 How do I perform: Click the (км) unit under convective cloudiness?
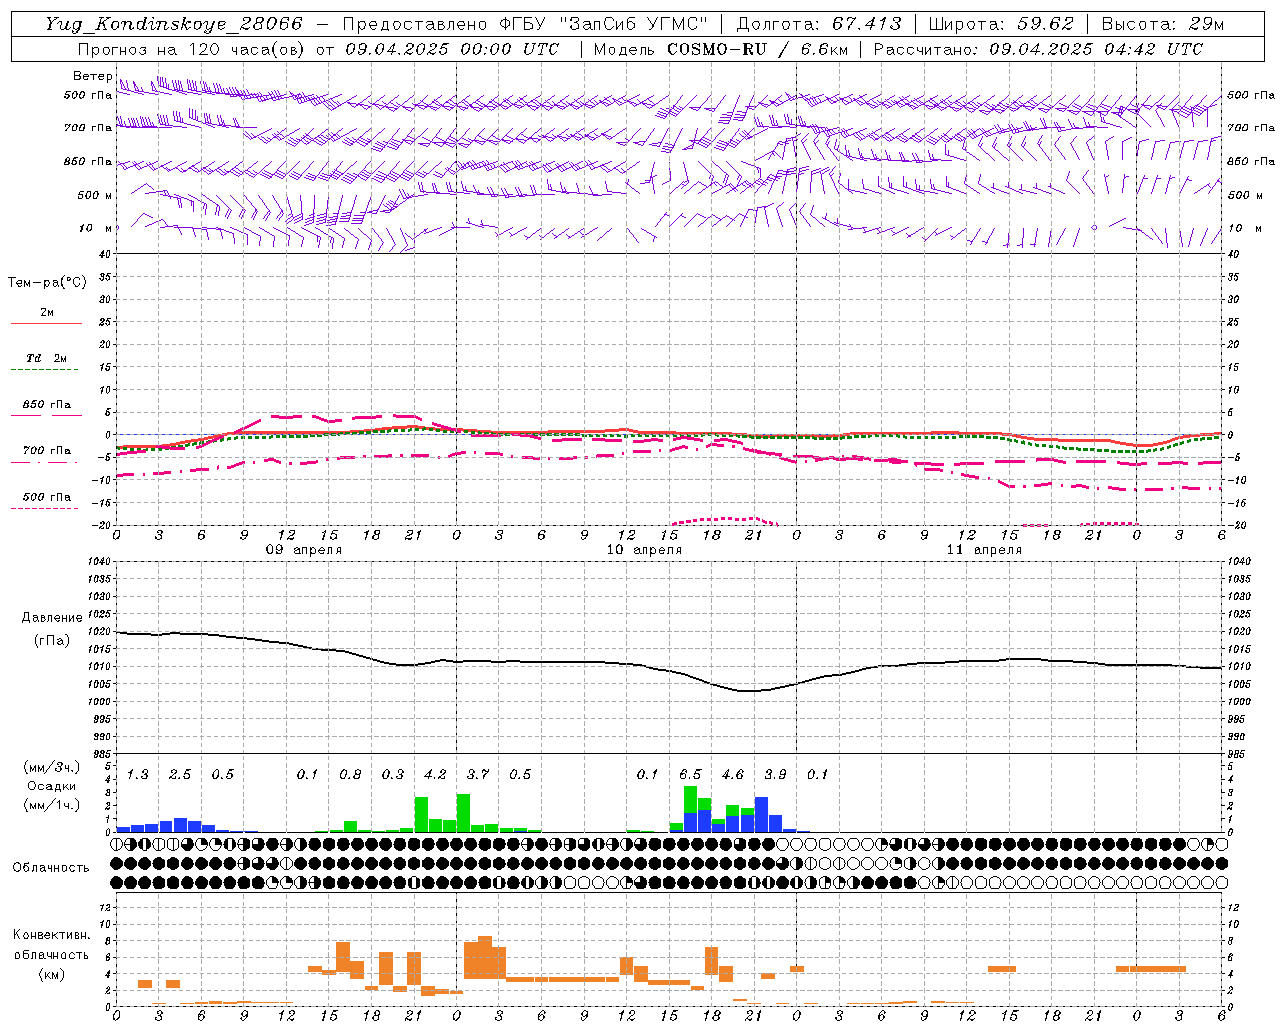click(52, 974)
